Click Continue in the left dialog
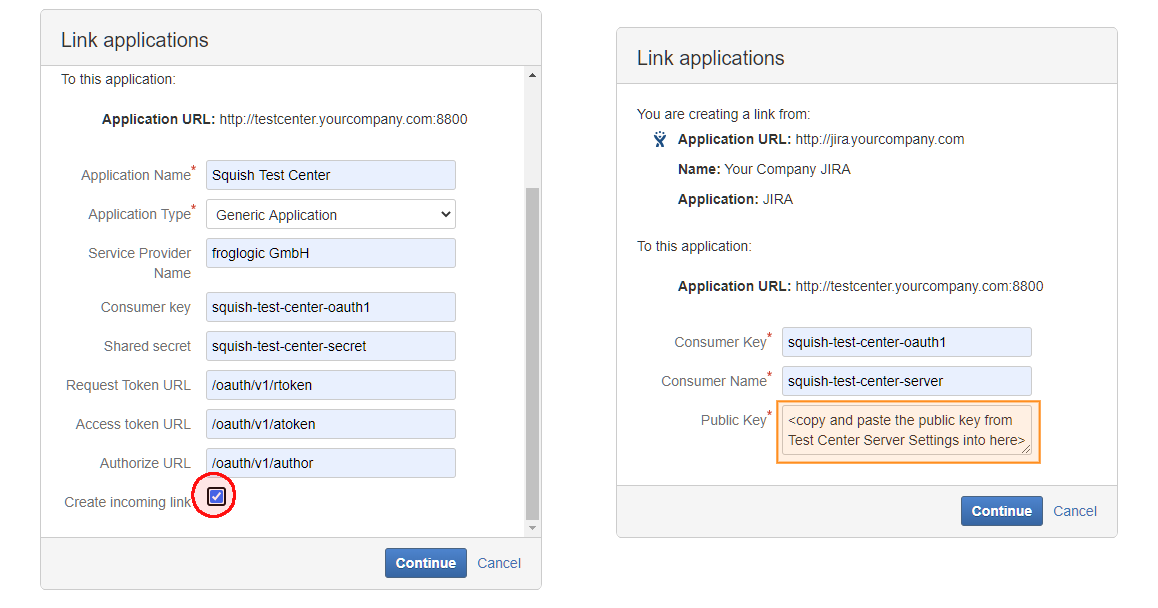This screenshot has width=1158, height=608. (x=426, y=563)
